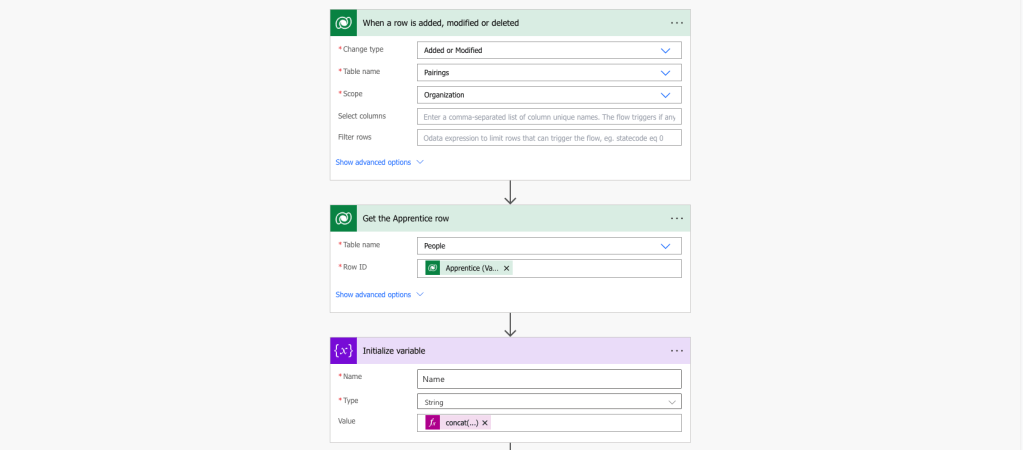The image size is (1023, 450).
Task: Click the Initialize variable purple icon
Action: (343, 351)
